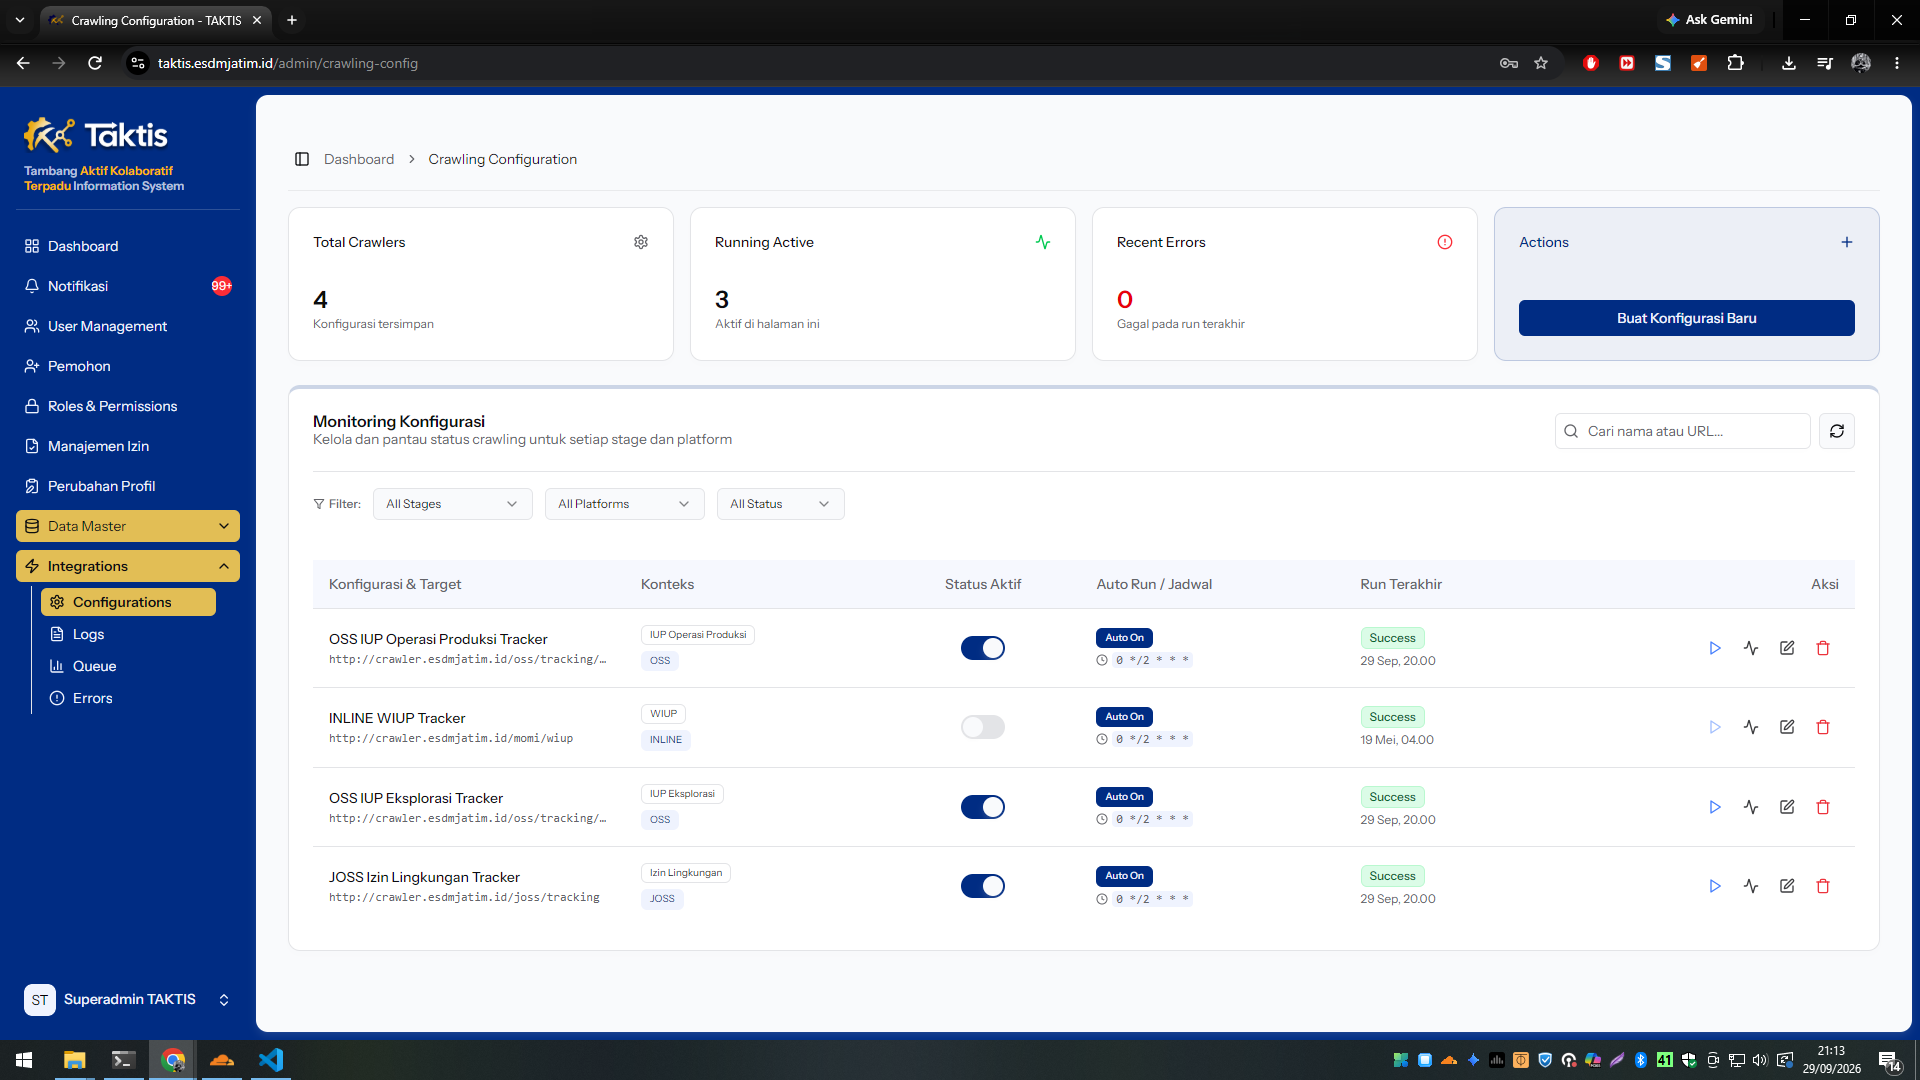Viewport: 1920px width, 1080px height.
Task: Open the browser tab search dropdown
Action: [x=20, y=20]
